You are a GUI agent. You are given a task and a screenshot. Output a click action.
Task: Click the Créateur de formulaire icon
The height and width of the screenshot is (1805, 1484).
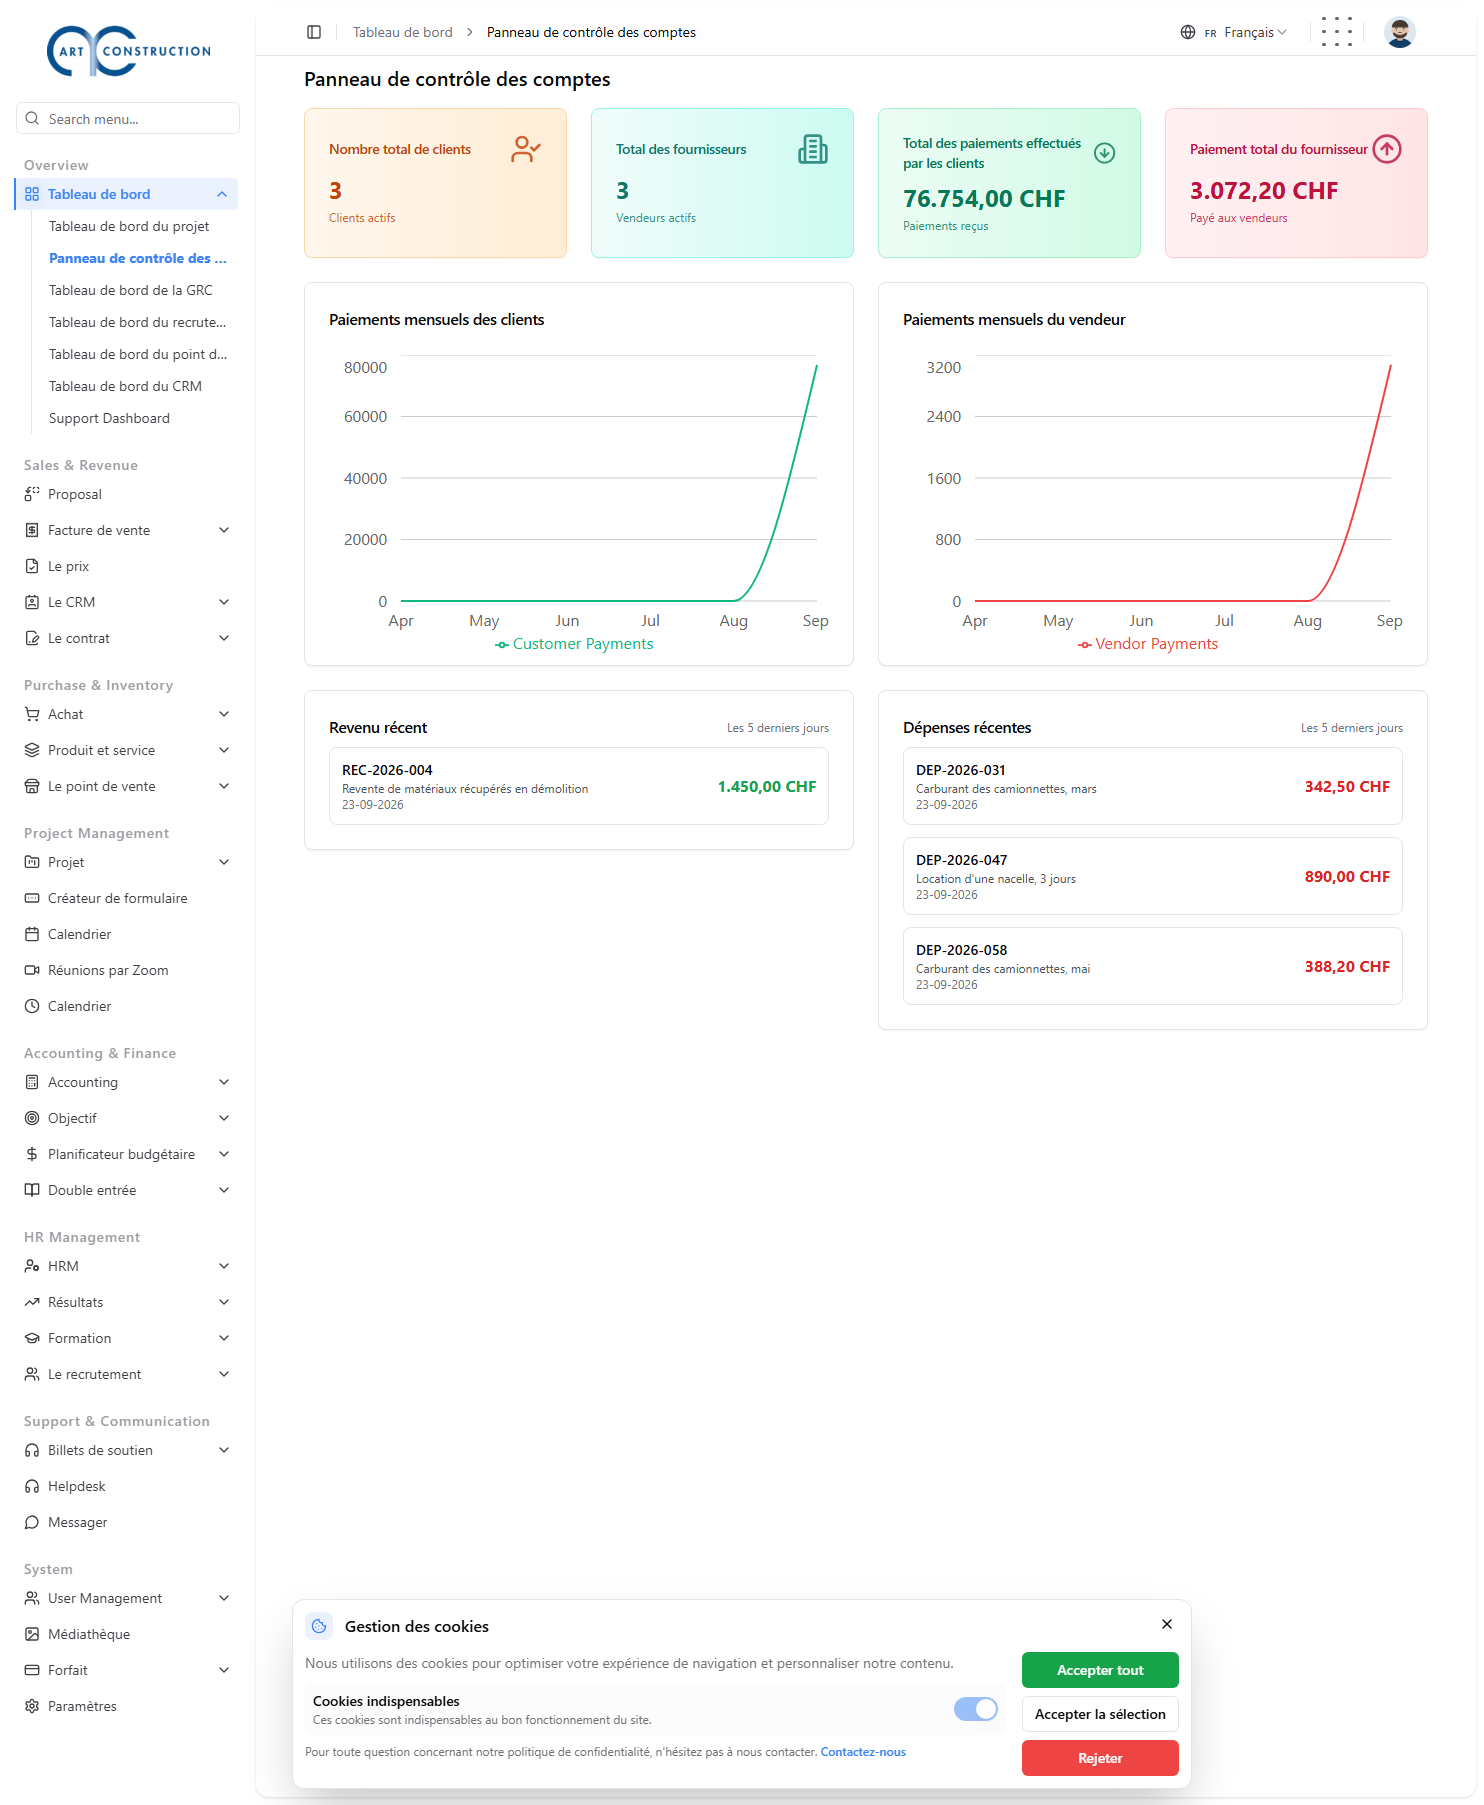32,898
